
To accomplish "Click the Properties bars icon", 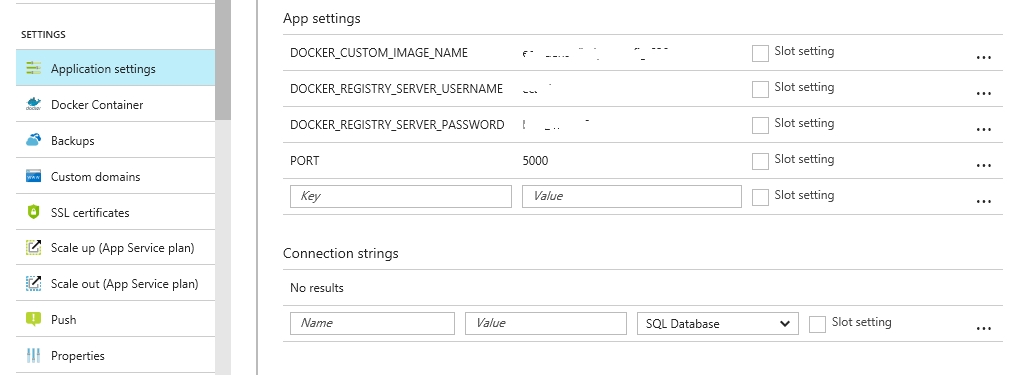I will [x=33, y=355].
